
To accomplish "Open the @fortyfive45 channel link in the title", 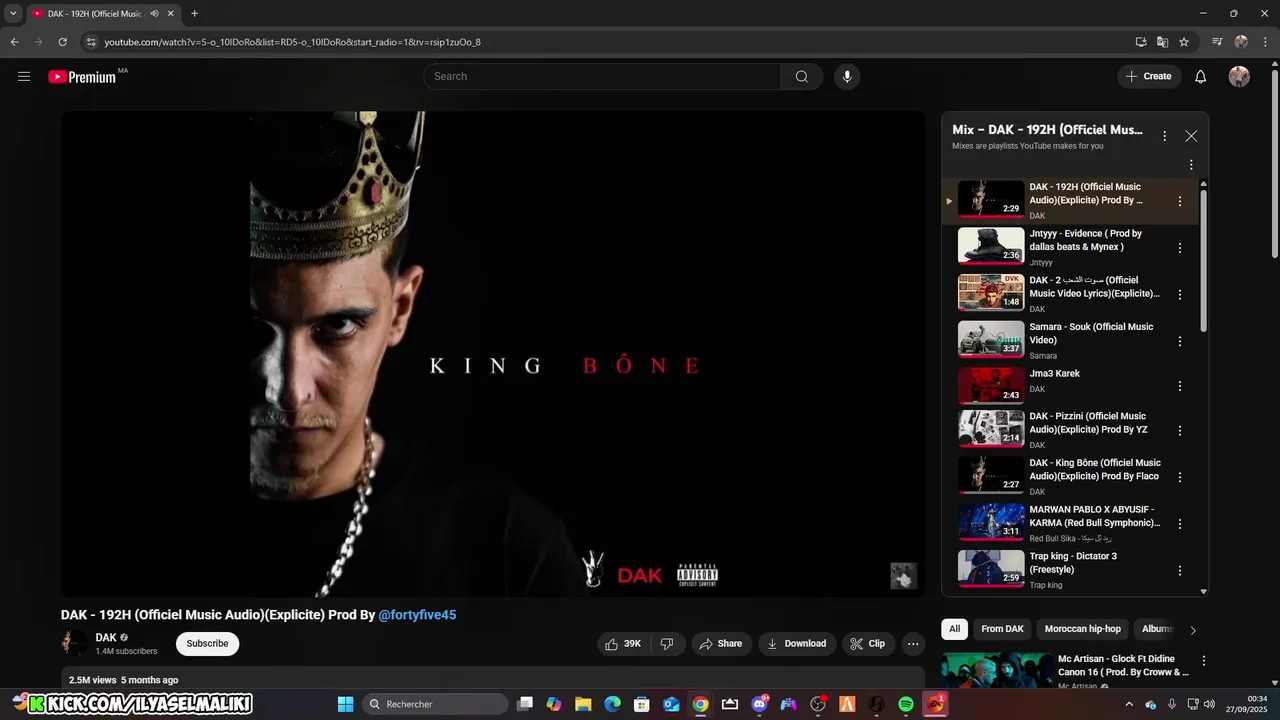I will point(417,615).
